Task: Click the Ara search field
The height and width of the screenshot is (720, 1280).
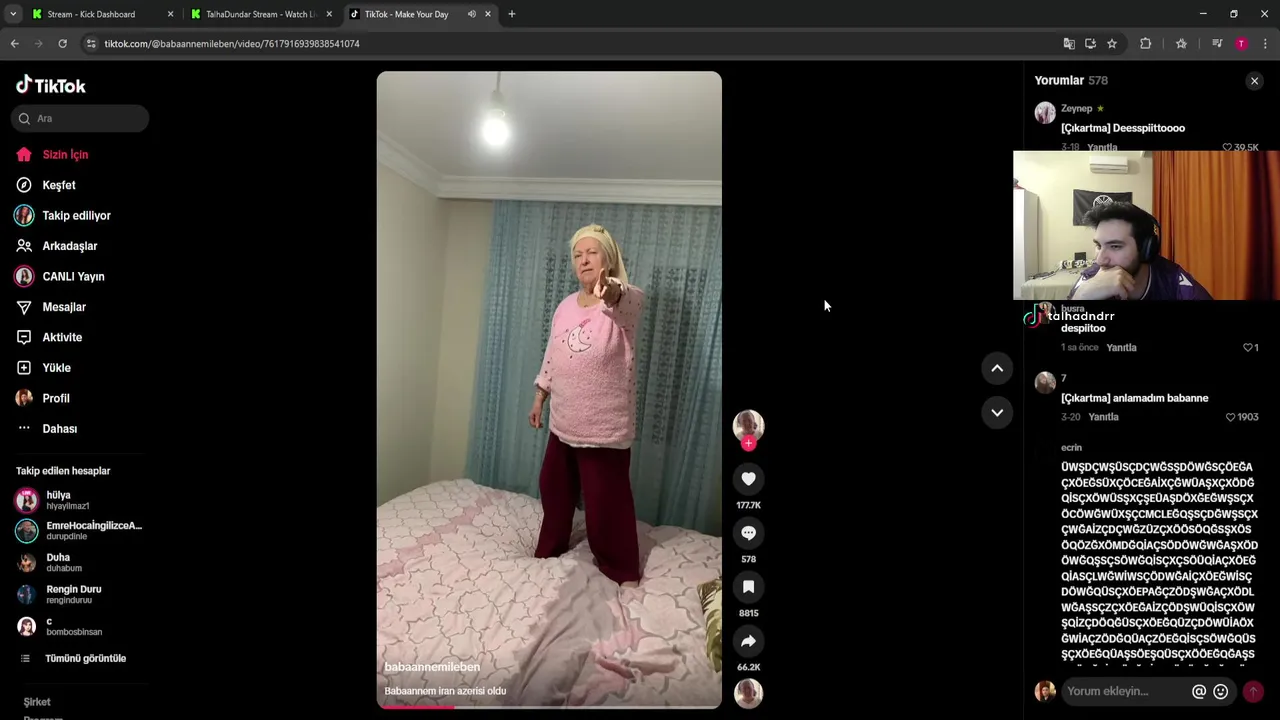Action: [x=80, y=118]
